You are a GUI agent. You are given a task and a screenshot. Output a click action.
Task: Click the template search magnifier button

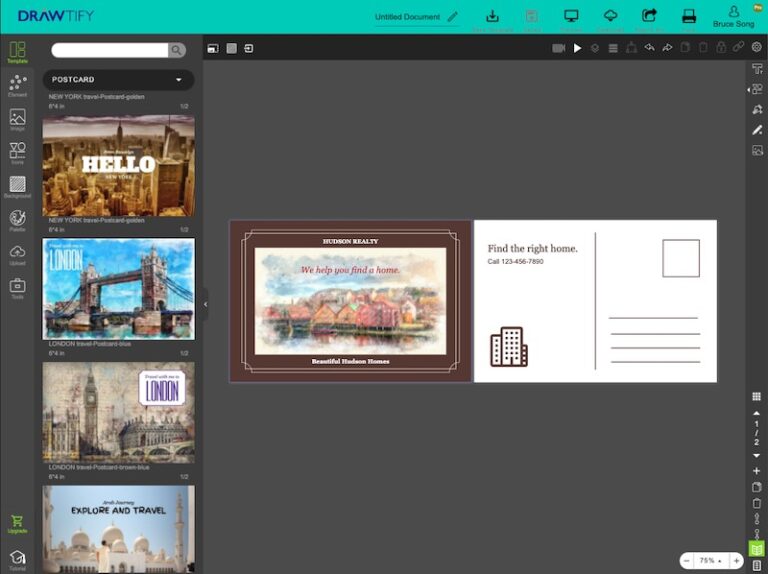[176, 50]
